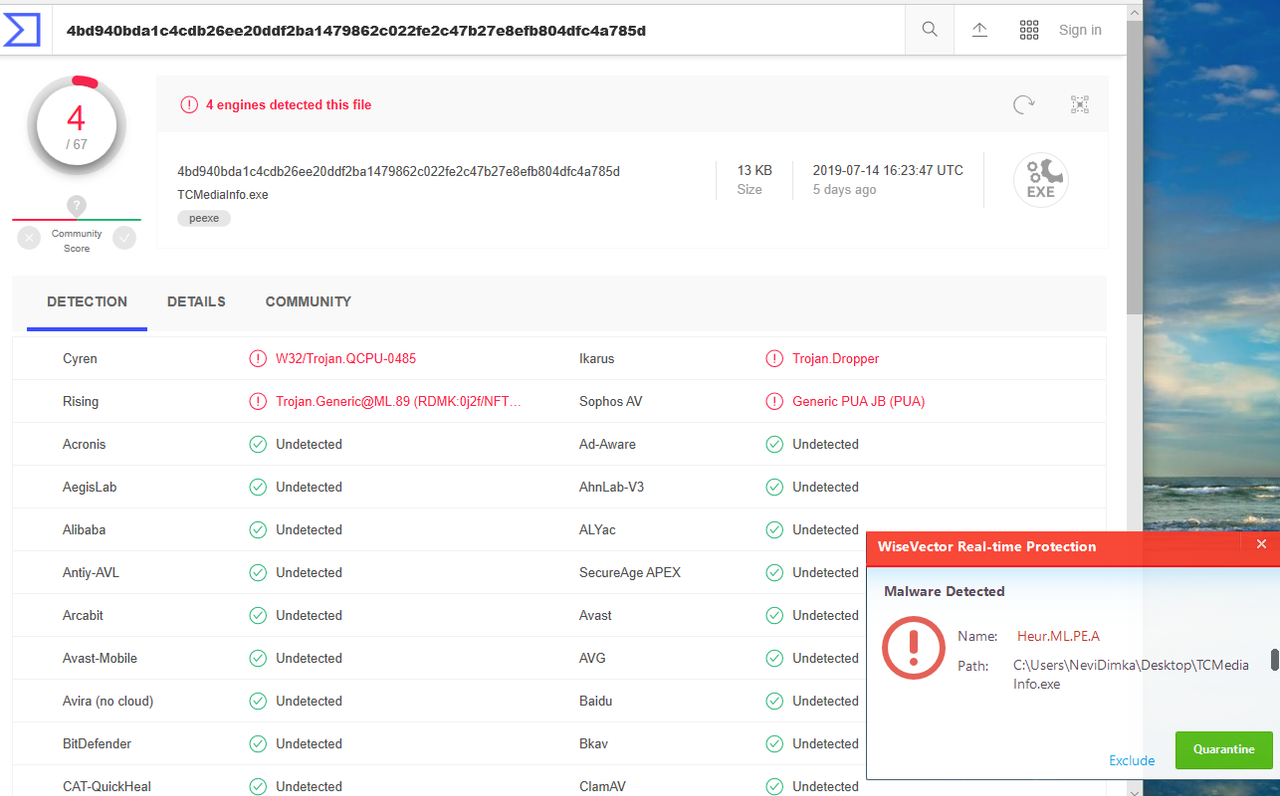The height and width of the screenshot is (796, 1280).
Task: Click the ClamAV engine name
Action: pyautogui.click(x=603, y=787)
